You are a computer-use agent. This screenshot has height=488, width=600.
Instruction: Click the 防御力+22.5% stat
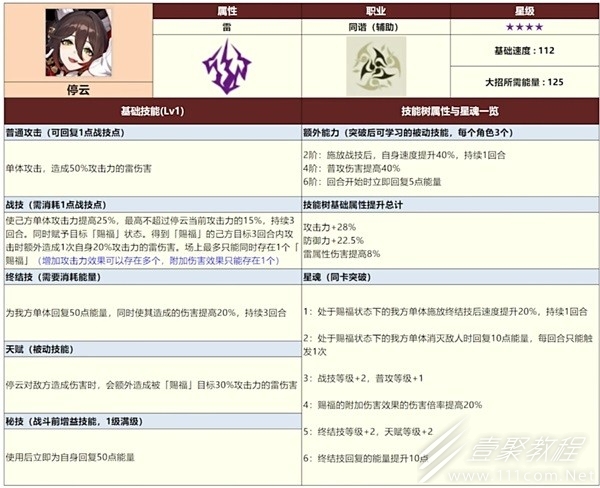(x=333, y=240)
